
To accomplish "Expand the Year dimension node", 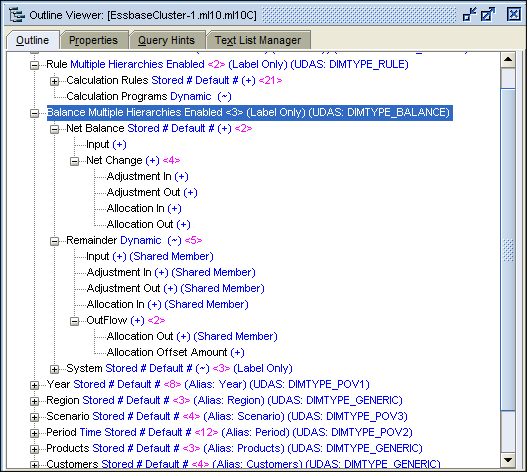I will tap(34, 385).
